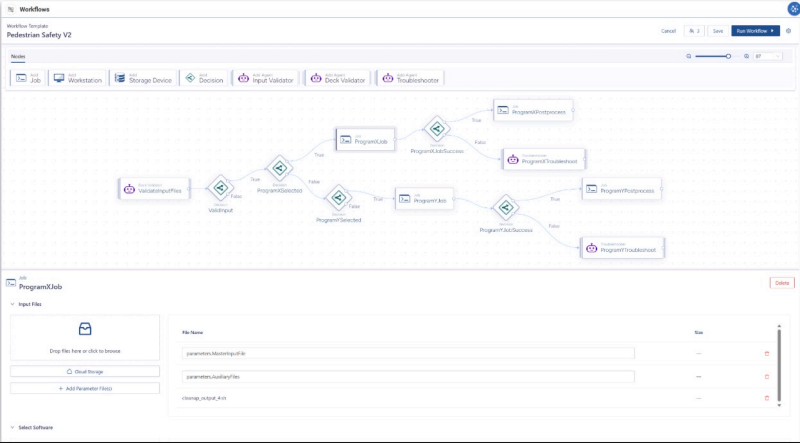
Task: Add a Storage Device node
Action: [x=143, y=78]
